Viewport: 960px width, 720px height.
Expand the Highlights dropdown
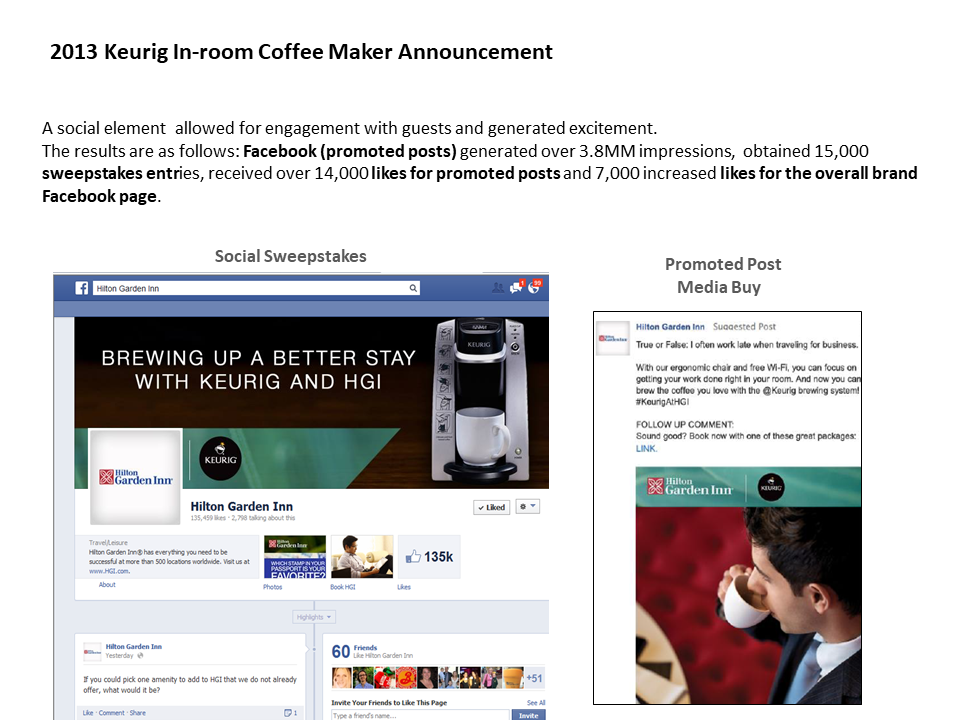pos(314,617)
